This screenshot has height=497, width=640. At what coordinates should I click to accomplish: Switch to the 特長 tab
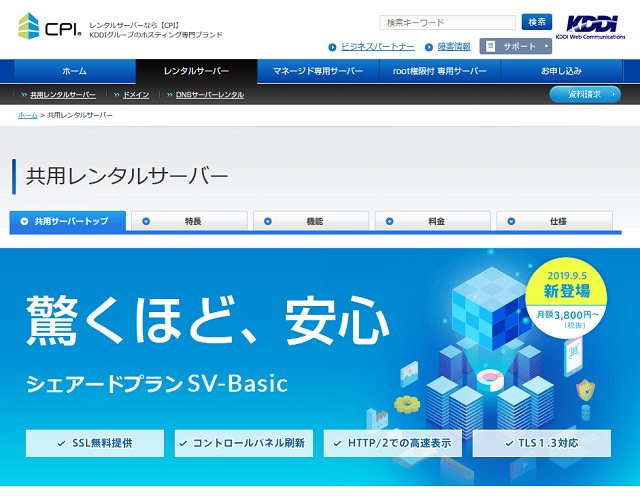[189, 221]
